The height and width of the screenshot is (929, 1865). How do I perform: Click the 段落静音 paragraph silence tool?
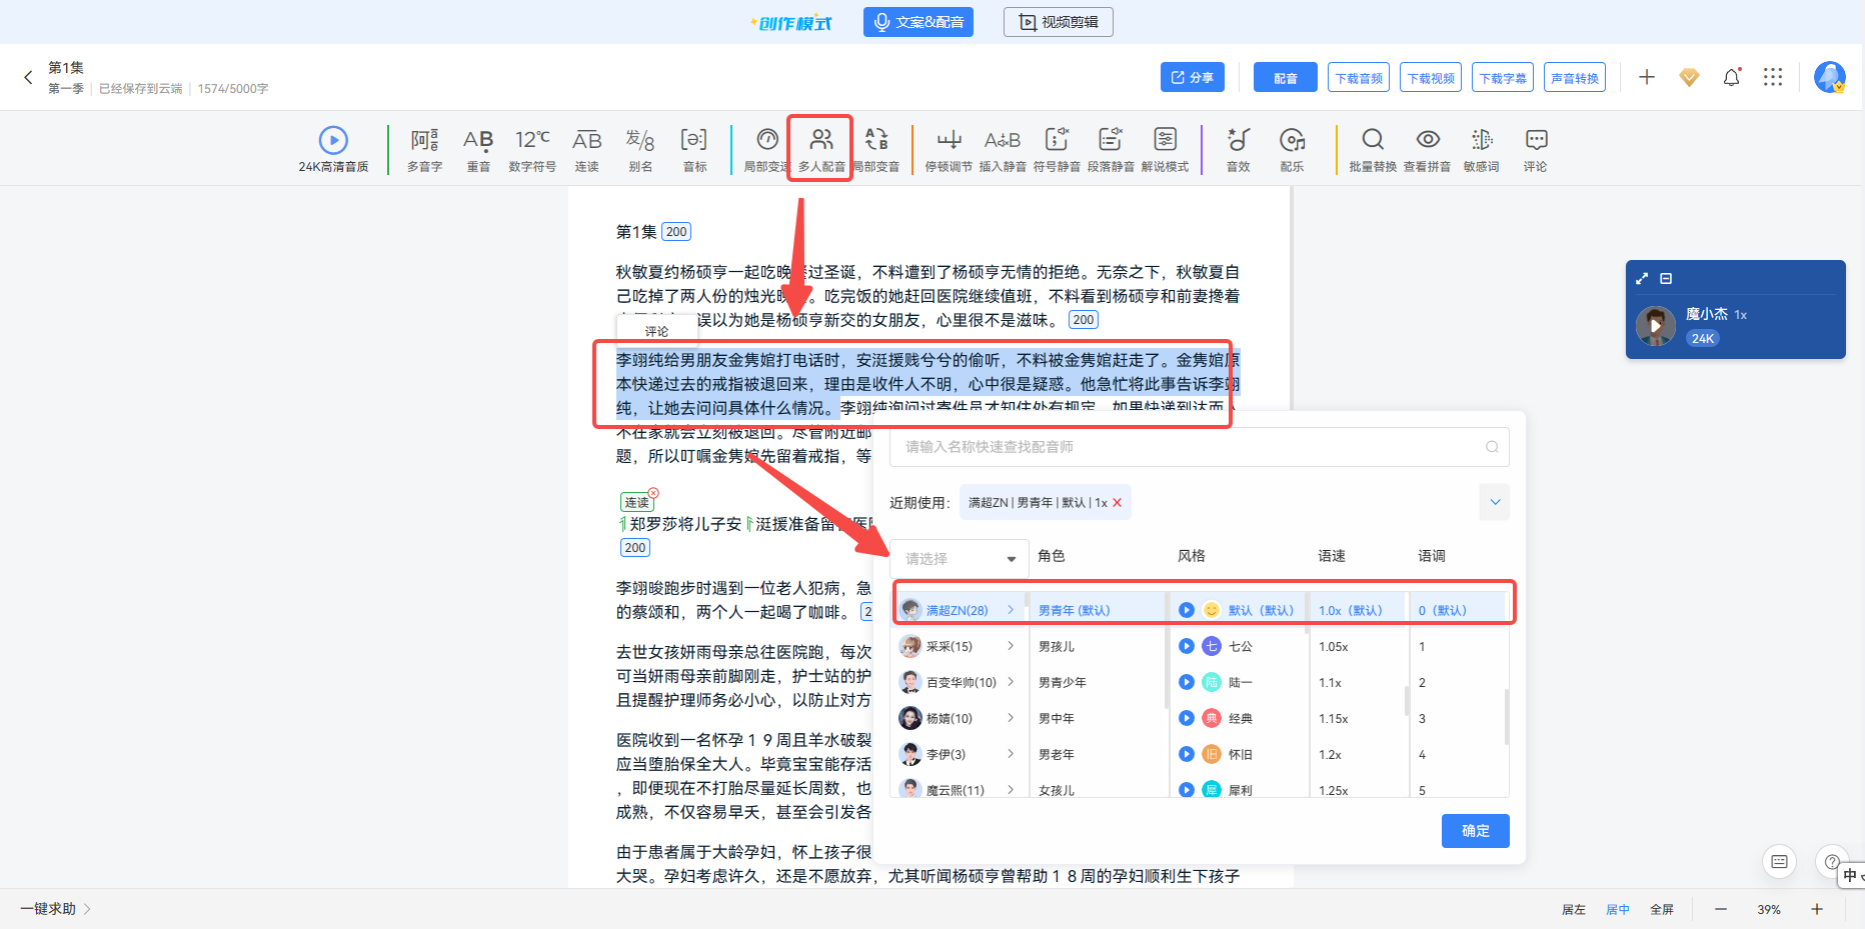click(x=1111, y=150)
